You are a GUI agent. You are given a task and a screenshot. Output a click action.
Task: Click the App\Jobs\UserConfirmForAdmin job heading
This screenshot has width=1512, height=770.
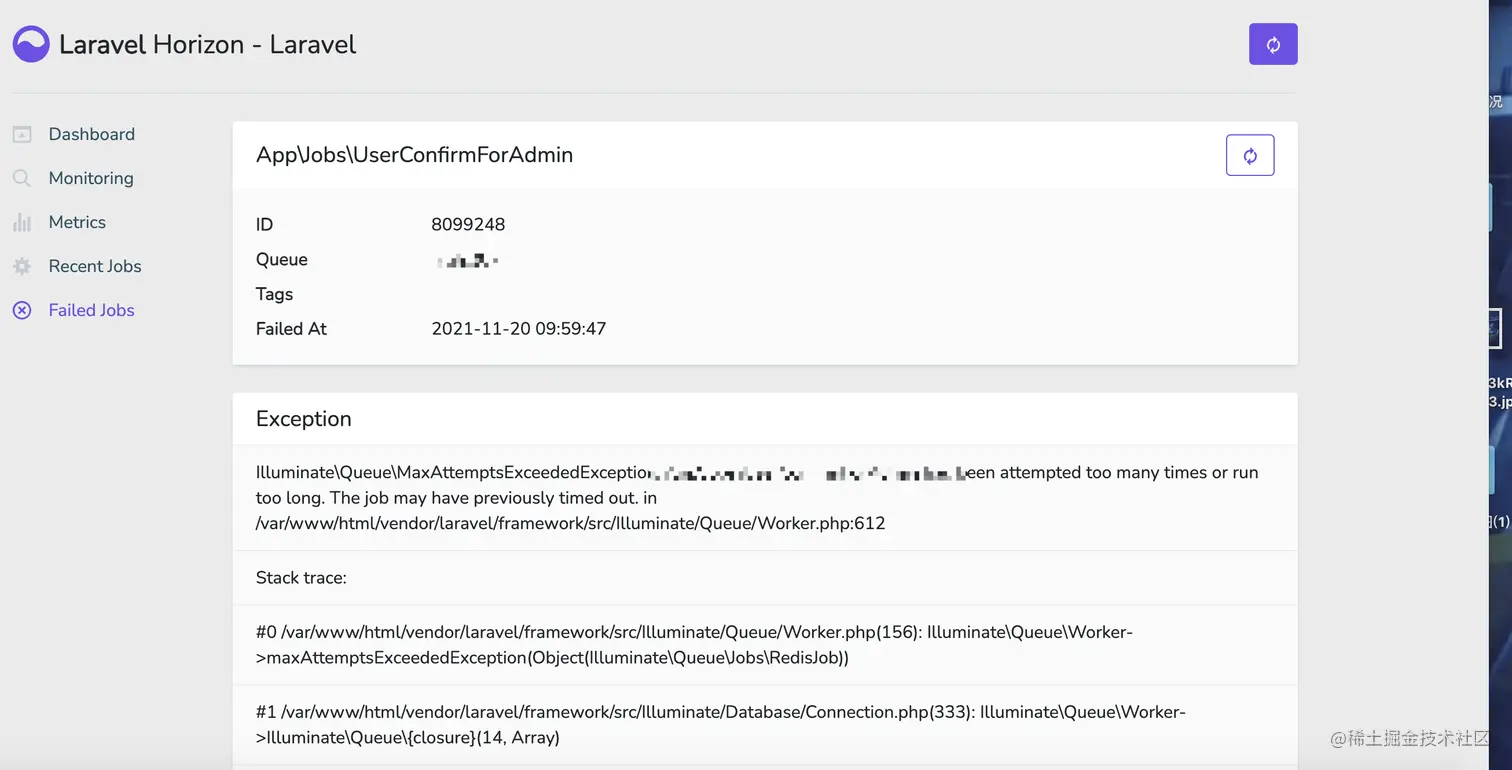click(414, 155)
